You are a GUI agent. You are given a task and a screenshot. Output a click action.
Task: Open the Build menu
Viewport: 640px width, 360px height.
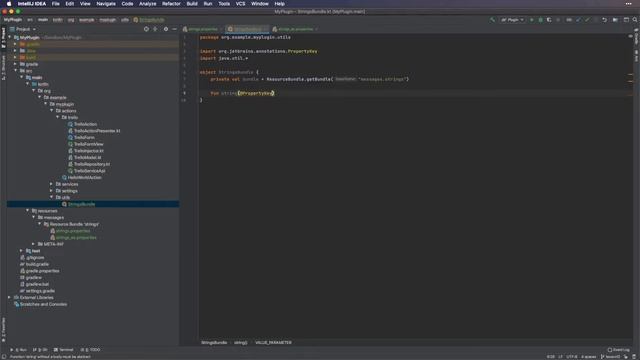click(192, 4)
